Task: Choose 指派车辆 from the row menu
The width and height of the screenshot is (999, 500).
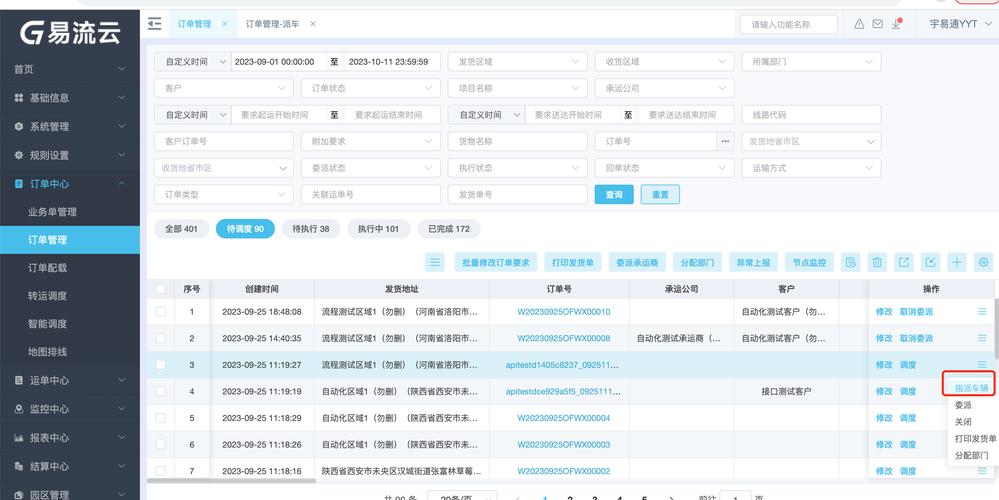Action: pos(971,387)
